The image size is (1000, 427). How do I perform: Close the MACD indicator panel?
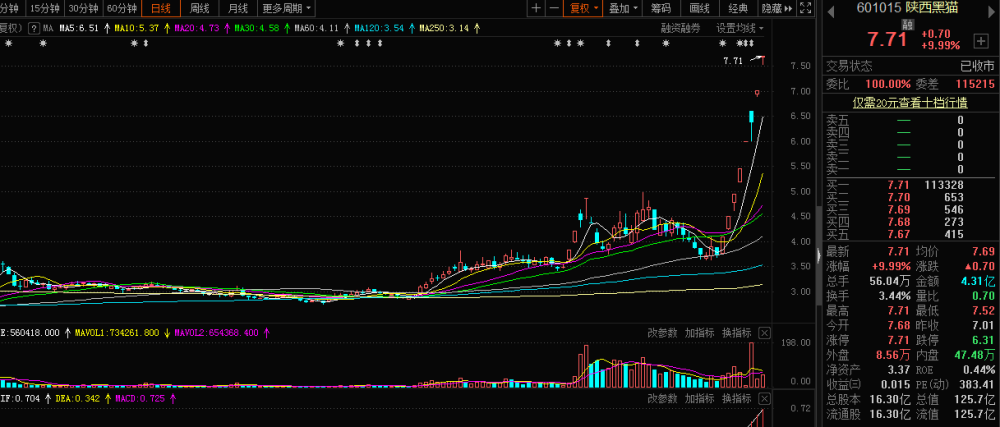pos(765,399)
